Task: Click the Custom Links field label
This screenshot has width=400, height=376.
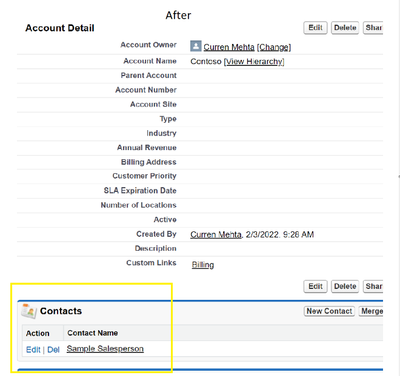Action: point(151,263)
